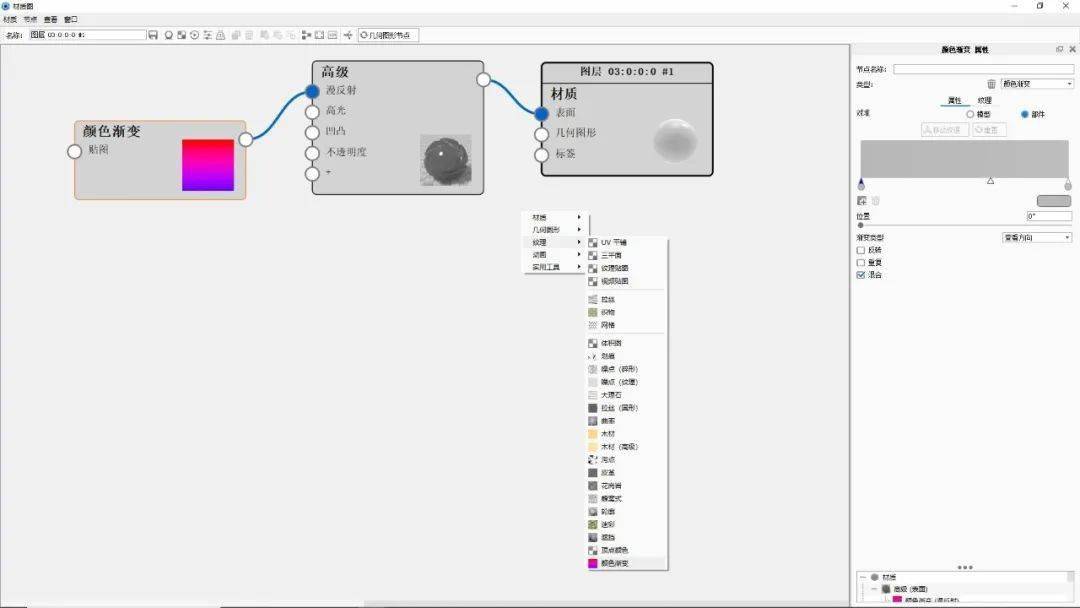This screenshot has height=608, width=1080.
Task: Click the Save icon on the toolbar
Action: 153,34
